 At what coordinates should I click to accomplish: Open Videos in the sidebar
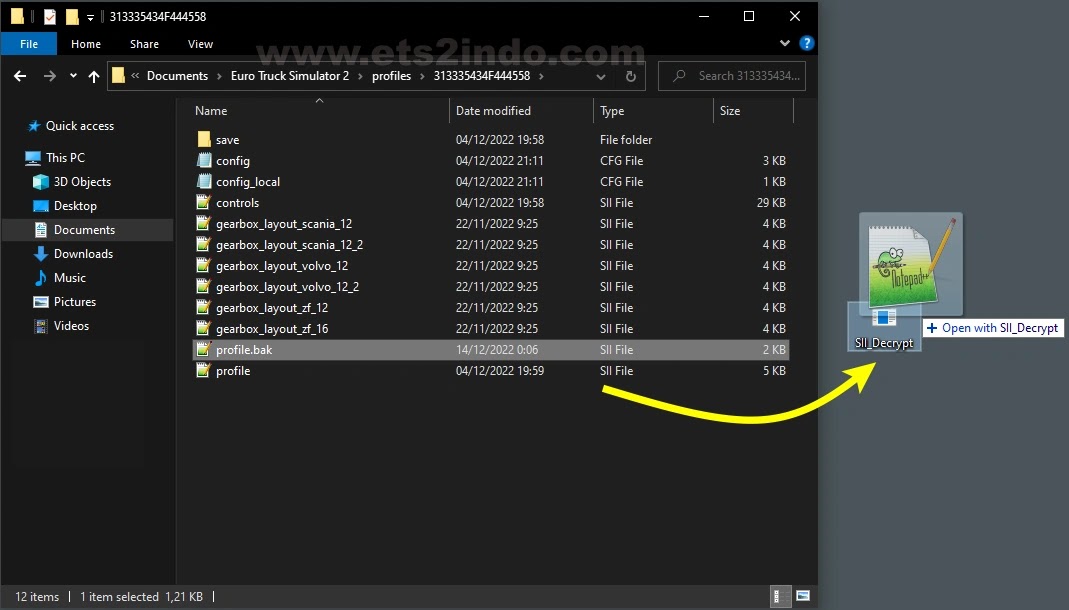coord(72,326)
